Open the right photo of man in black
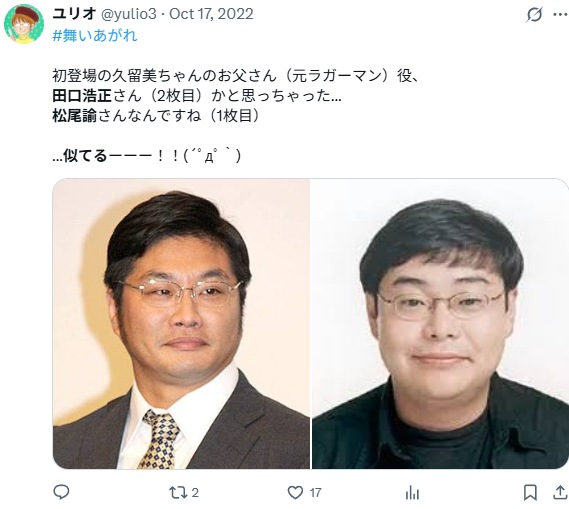Image resolution: width=569 pixels, height=509 pixels. click(440, 324)
